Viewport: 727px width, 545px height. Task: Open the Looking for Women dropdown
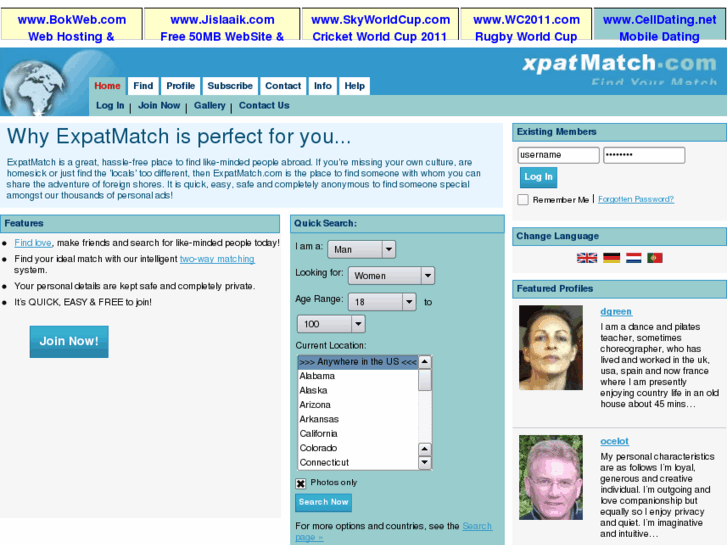tap(391, 276)
